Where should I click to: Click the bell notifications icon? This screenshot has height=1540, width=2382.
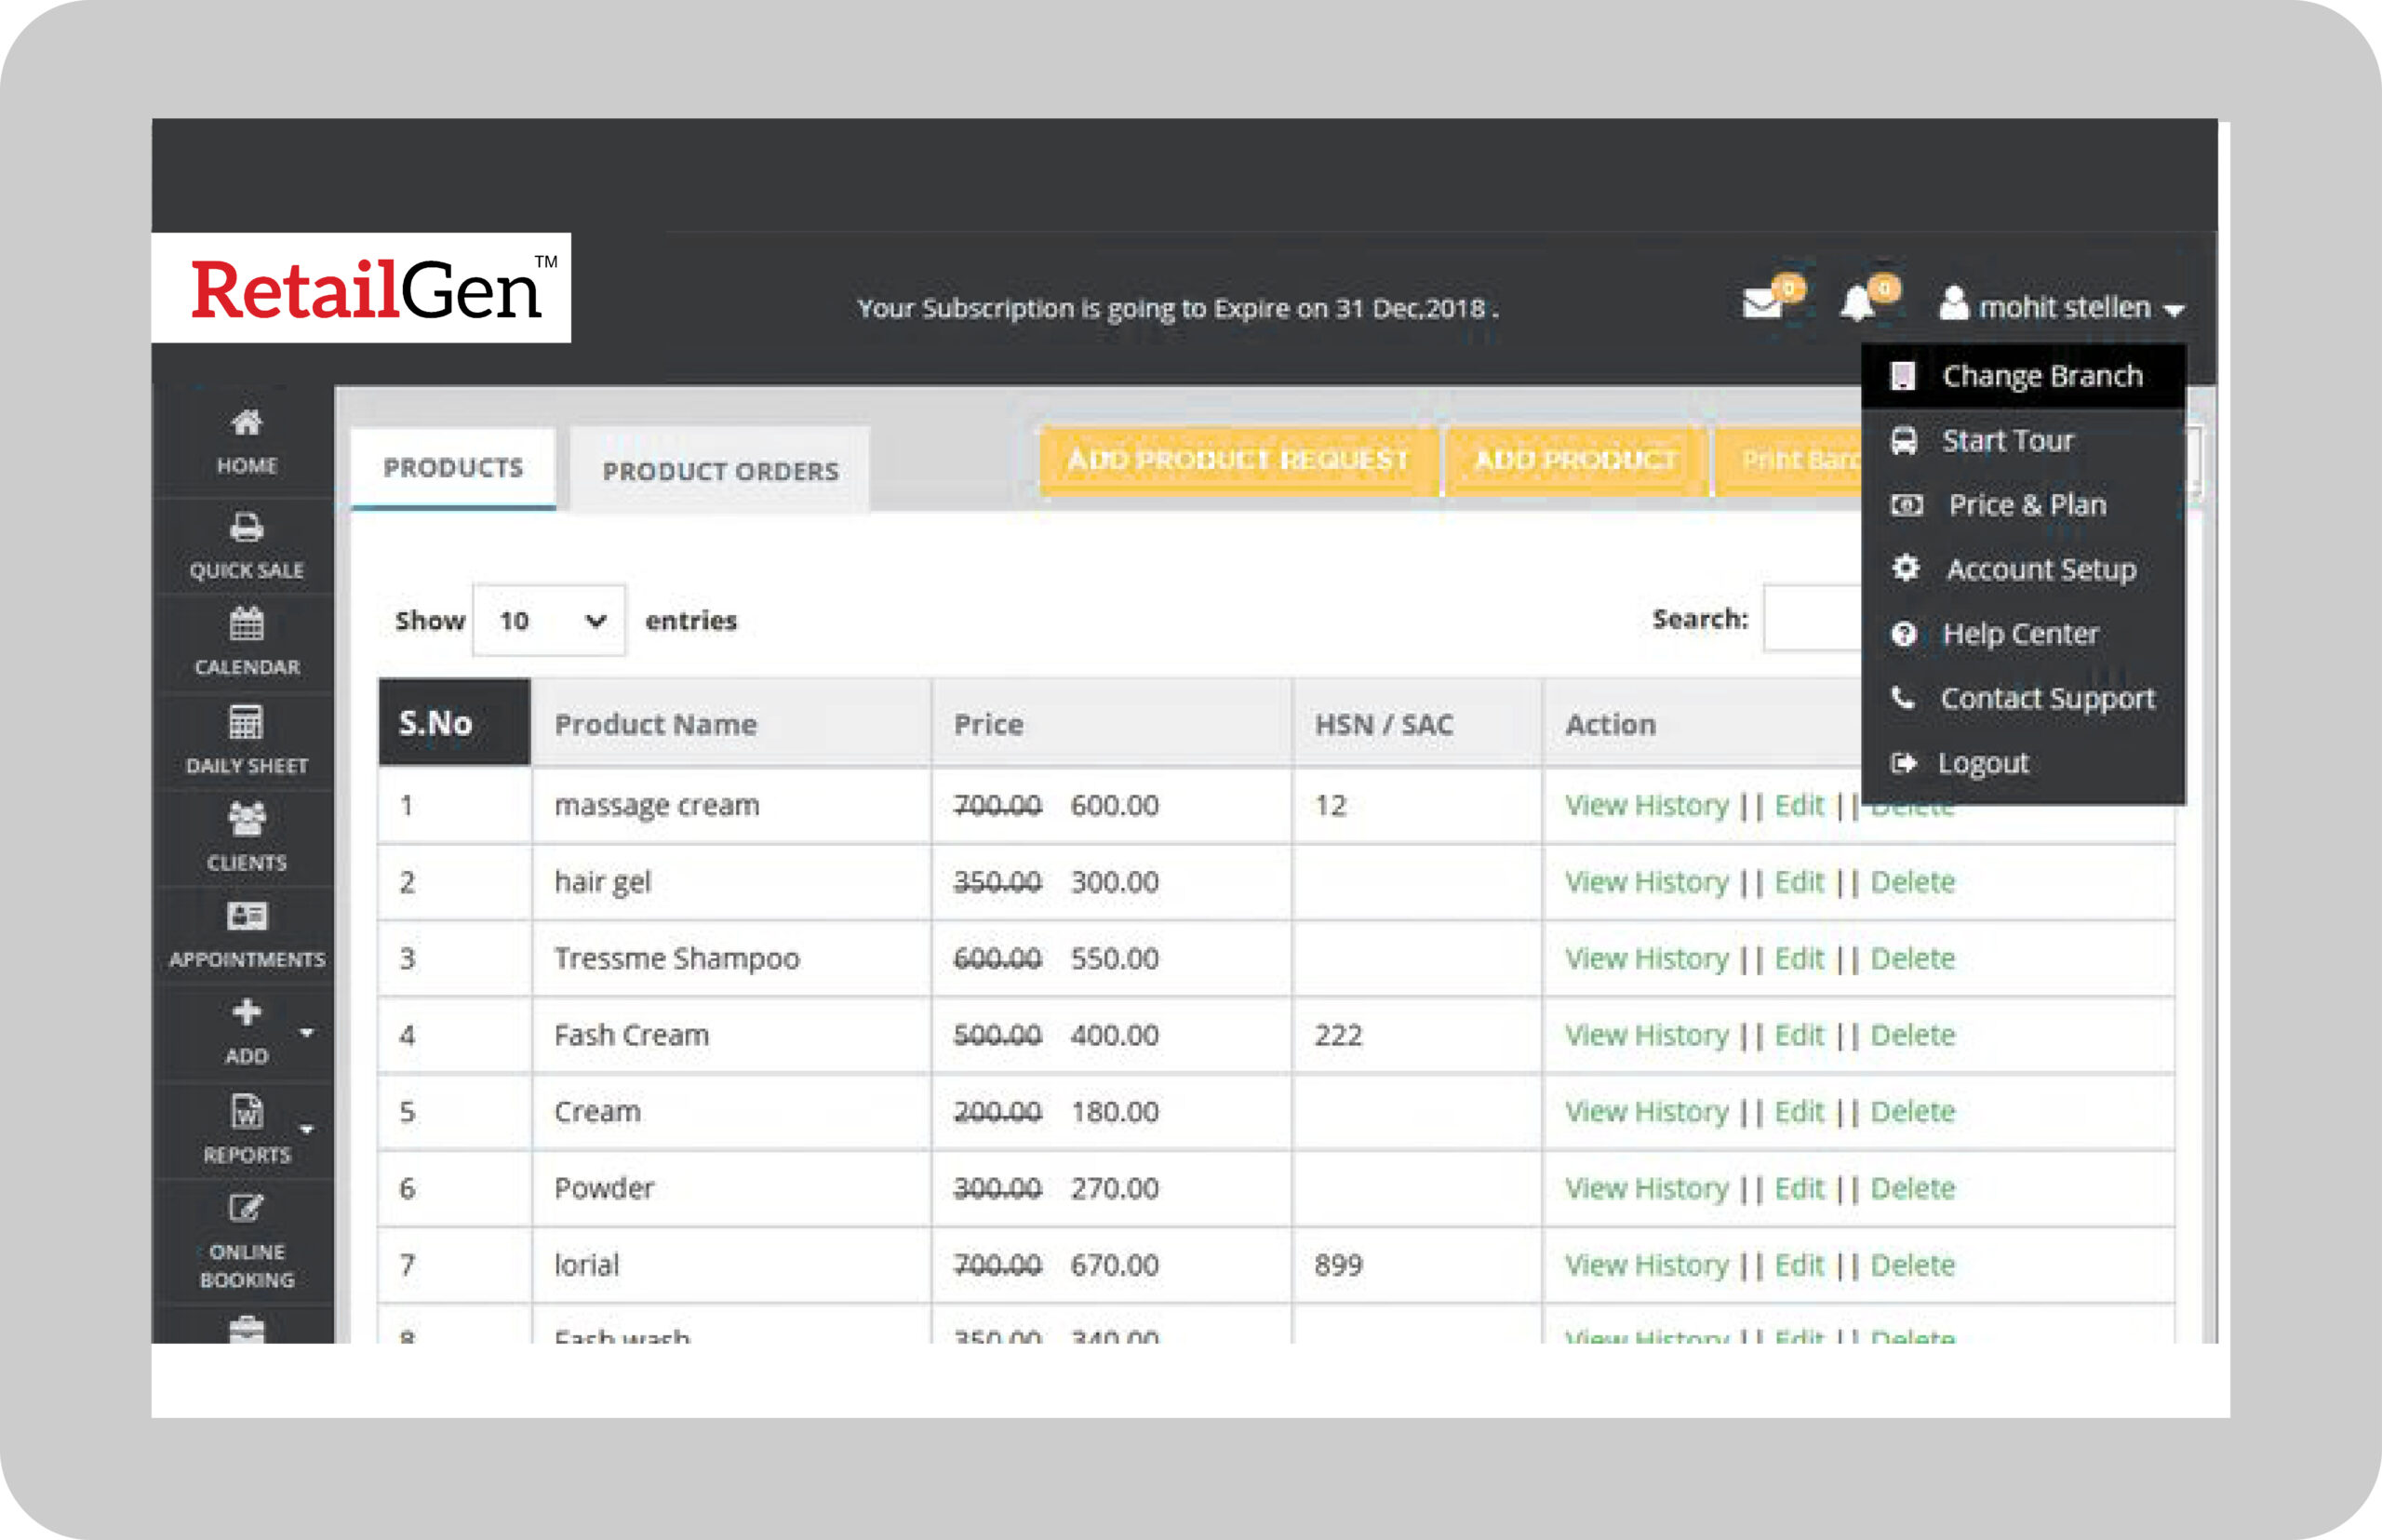[1857, 303]
